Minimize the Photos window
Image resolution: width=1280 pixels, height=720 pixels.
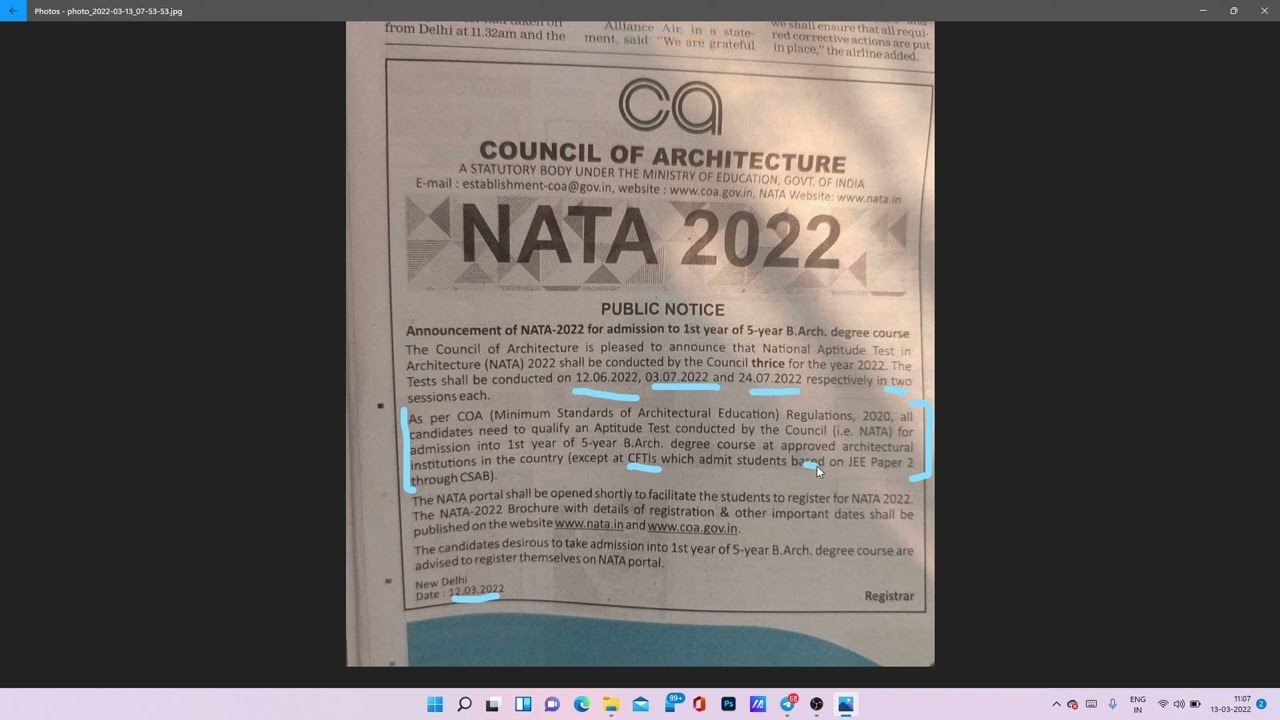tap(1203, 11)
